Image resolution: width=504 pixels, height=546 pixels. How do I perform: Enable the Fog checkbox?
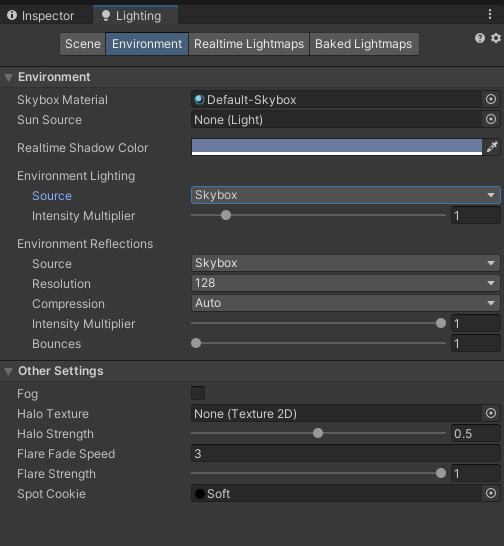tap(198, 393)
